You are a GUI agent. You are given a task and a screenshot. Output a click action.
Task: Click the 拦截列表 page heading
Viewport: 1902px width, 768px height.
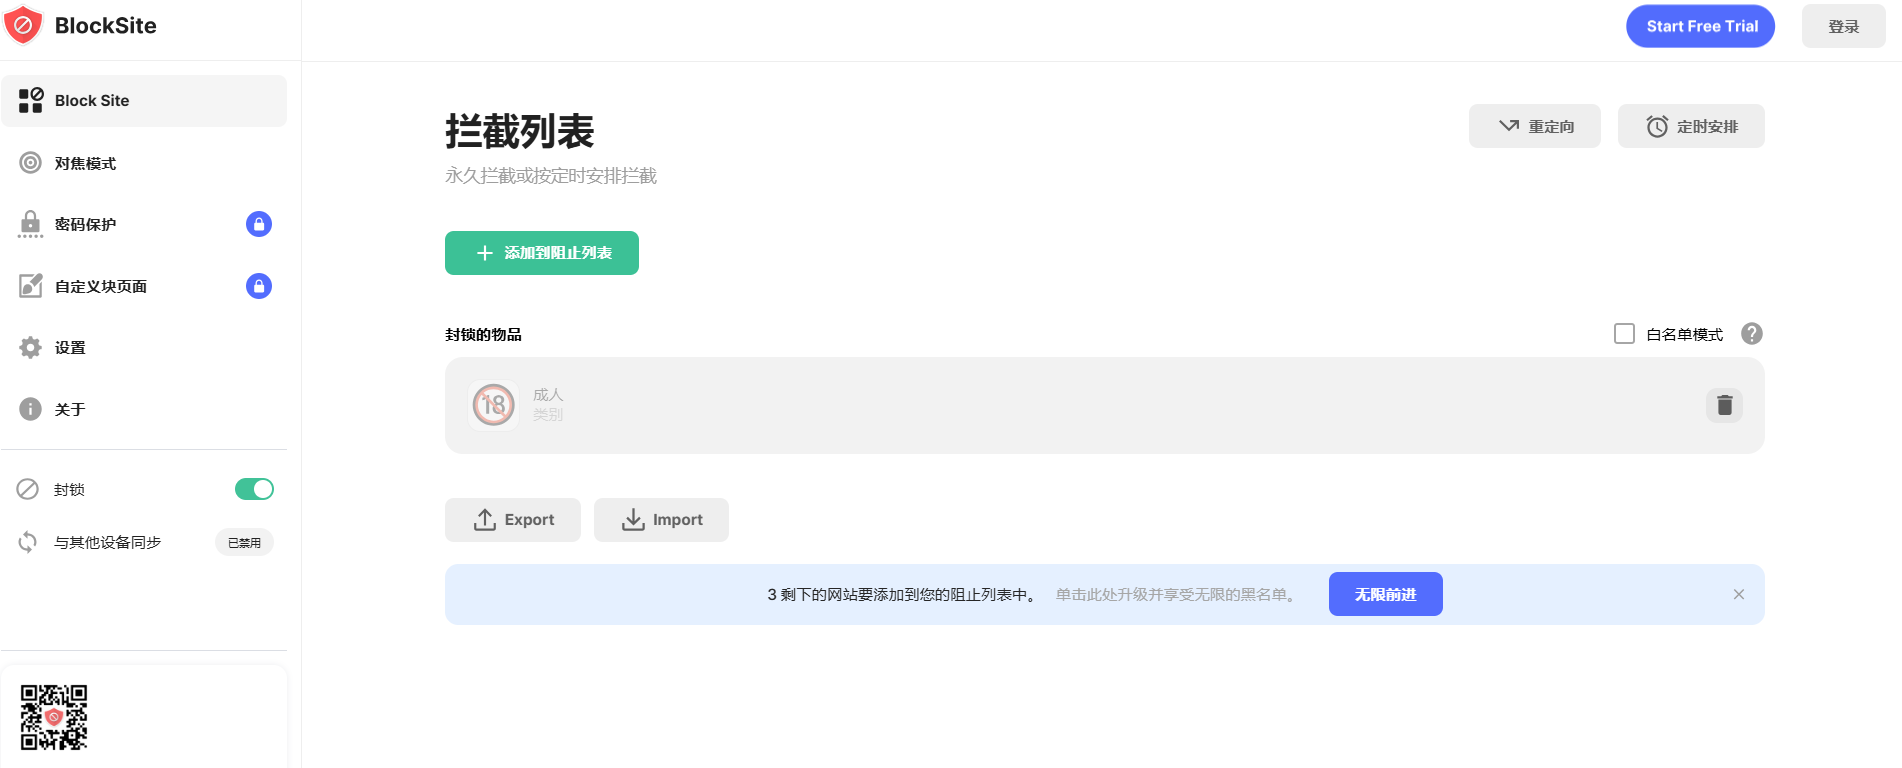pos(520,131)
